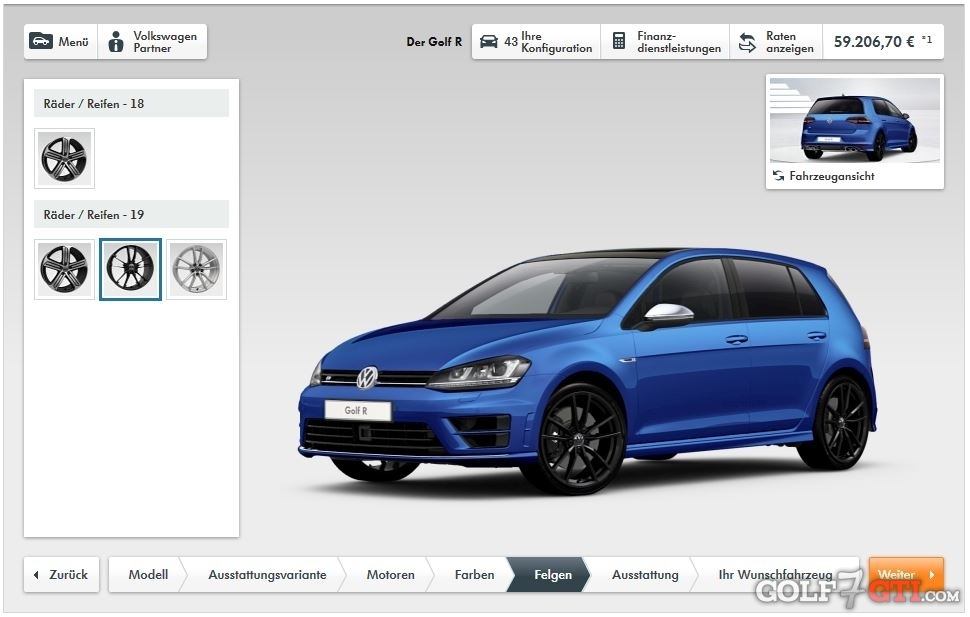The width and height of the screenshot is (970, 617).
Task: Click the Zurück left arrow icon
Action: point(36,575)
